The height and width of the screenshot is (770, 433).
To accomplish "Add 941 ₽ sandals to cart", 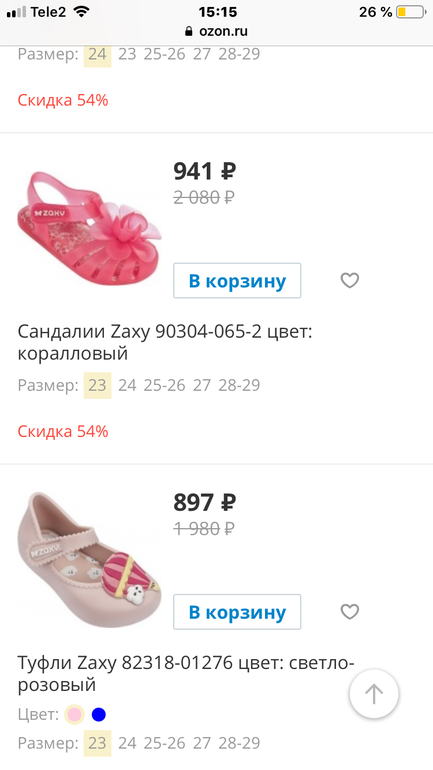I will [x=237, y=280].
